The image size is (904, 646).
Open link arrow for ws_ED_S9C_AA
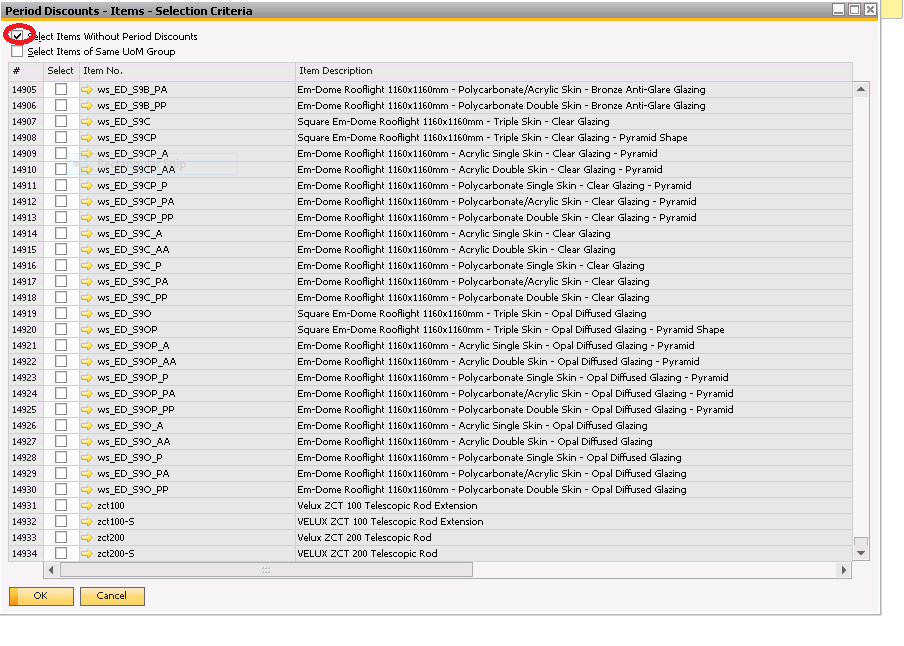86,250
